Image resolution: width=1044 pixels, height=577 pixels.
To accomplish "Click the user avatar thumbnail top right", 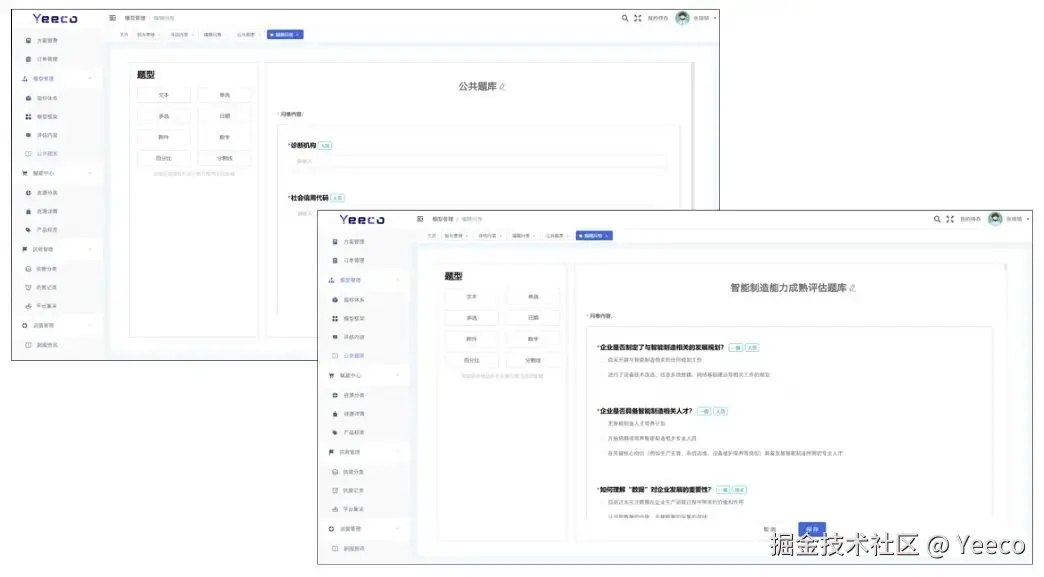I will pyautogui.click(x=993, y=219).
